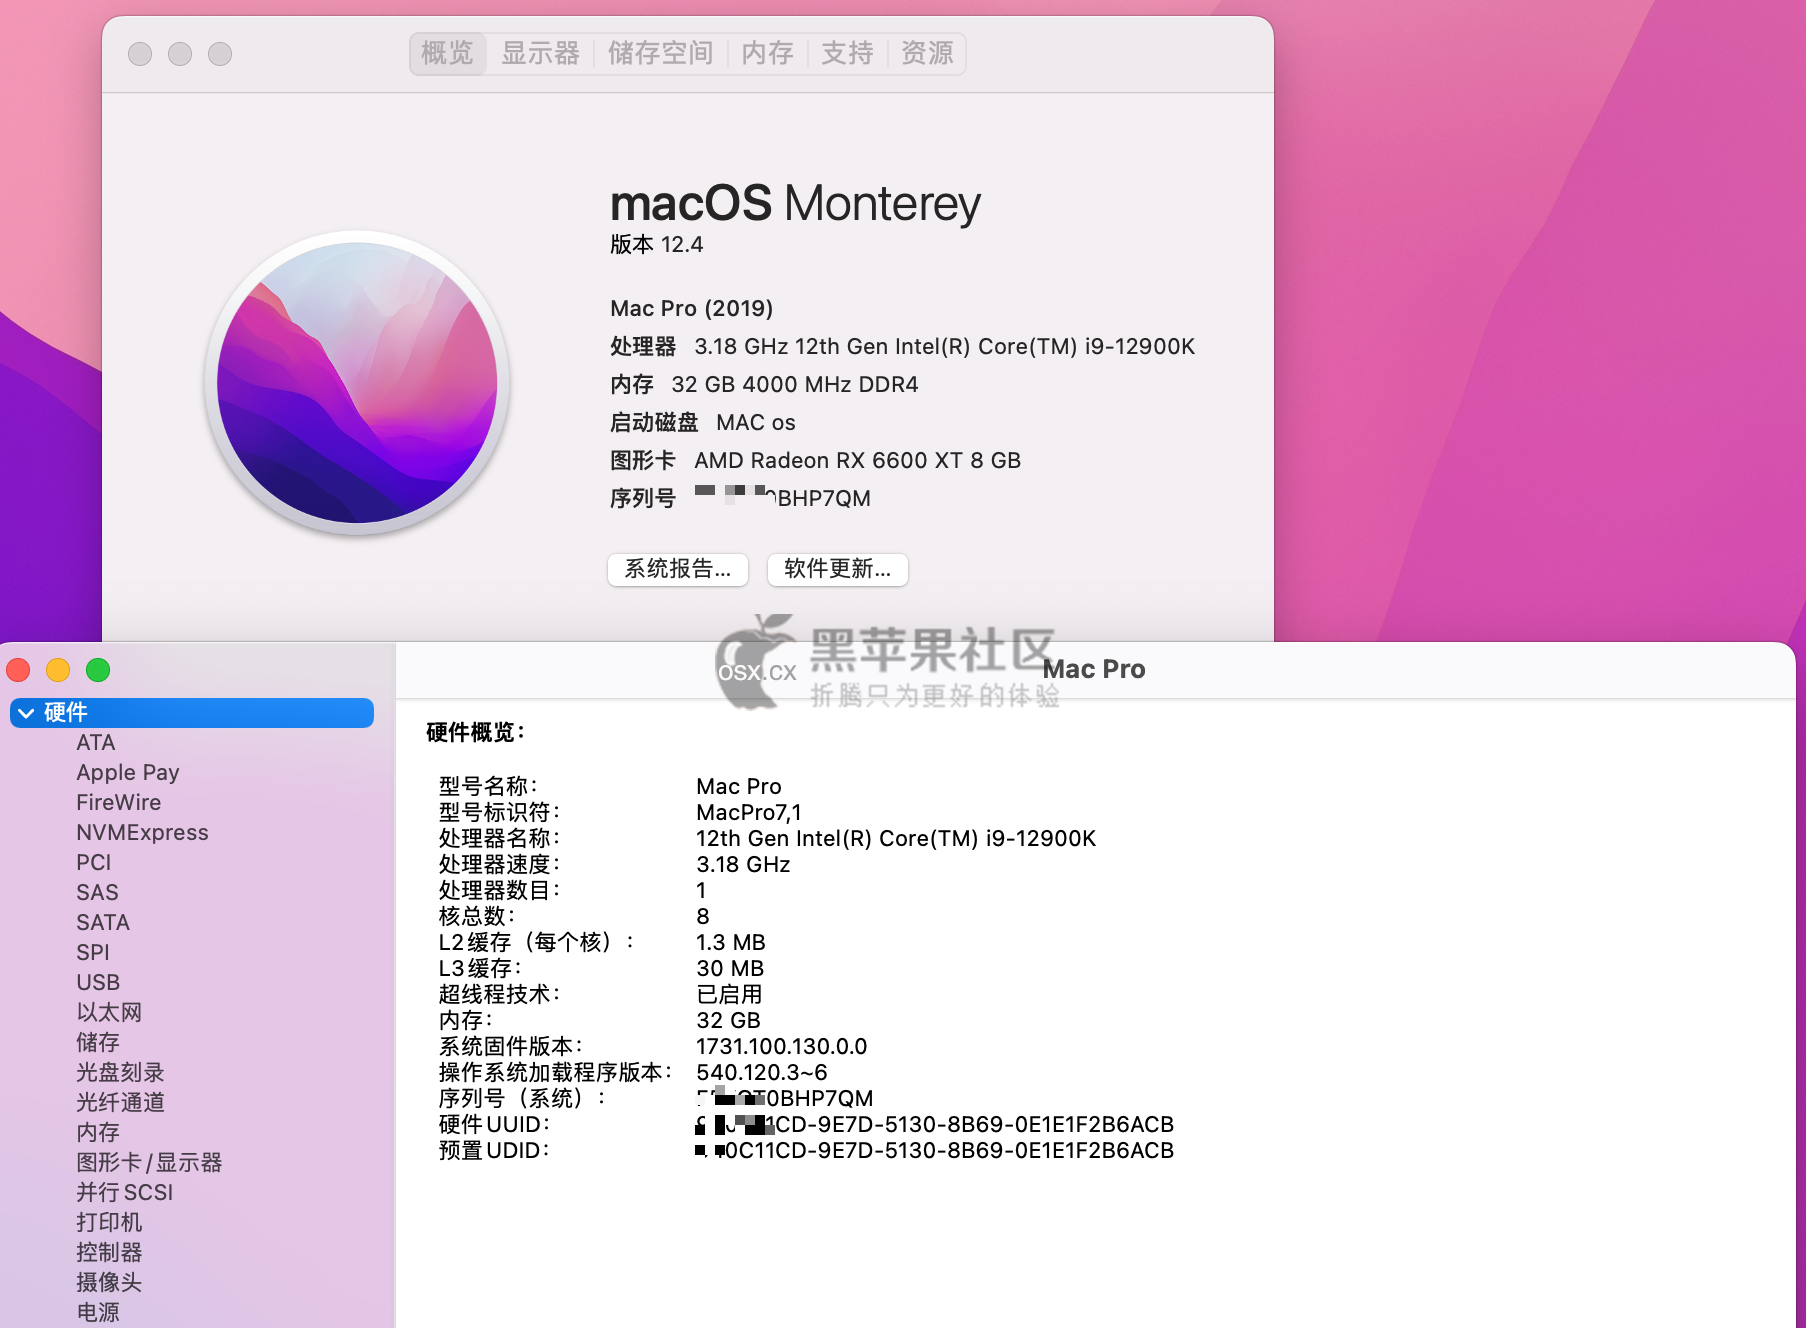This screenshot has width=1806, height=1328.
Task: Click the 预置 UDID value
Action: pyautogui.click(x=935, y=1151)
